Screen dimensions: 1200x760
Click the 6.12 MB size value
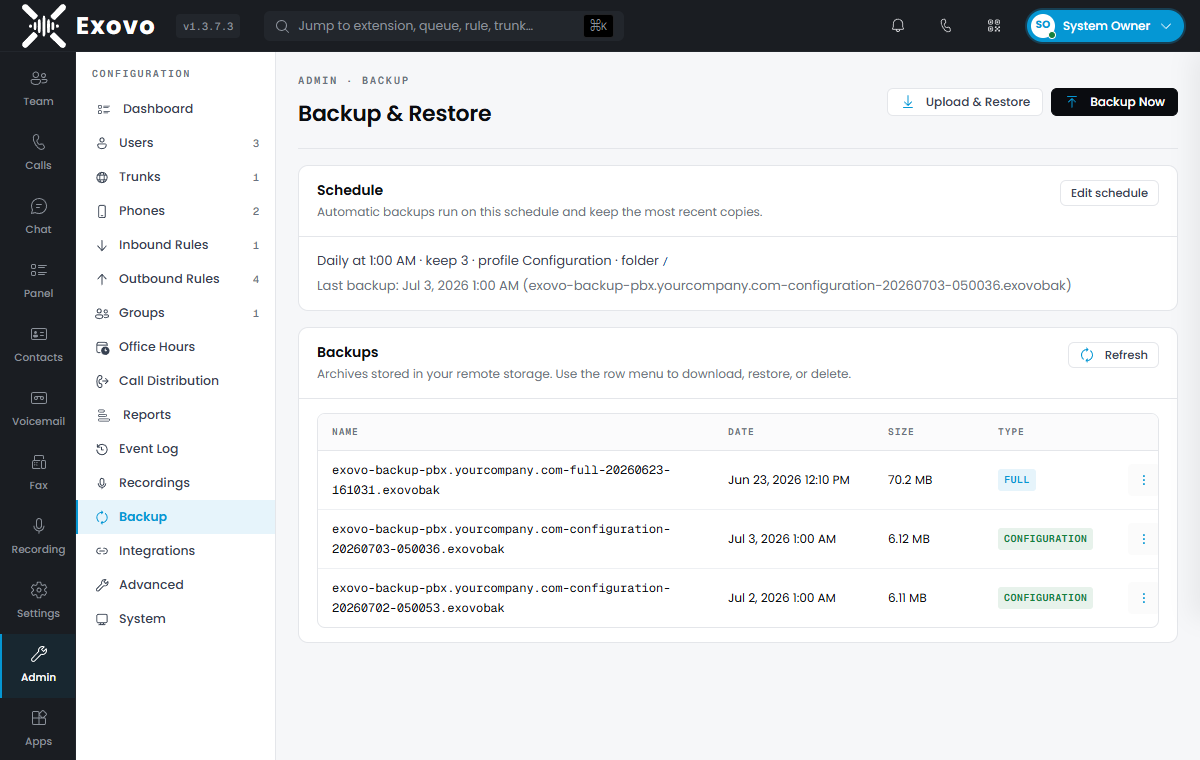909,539
